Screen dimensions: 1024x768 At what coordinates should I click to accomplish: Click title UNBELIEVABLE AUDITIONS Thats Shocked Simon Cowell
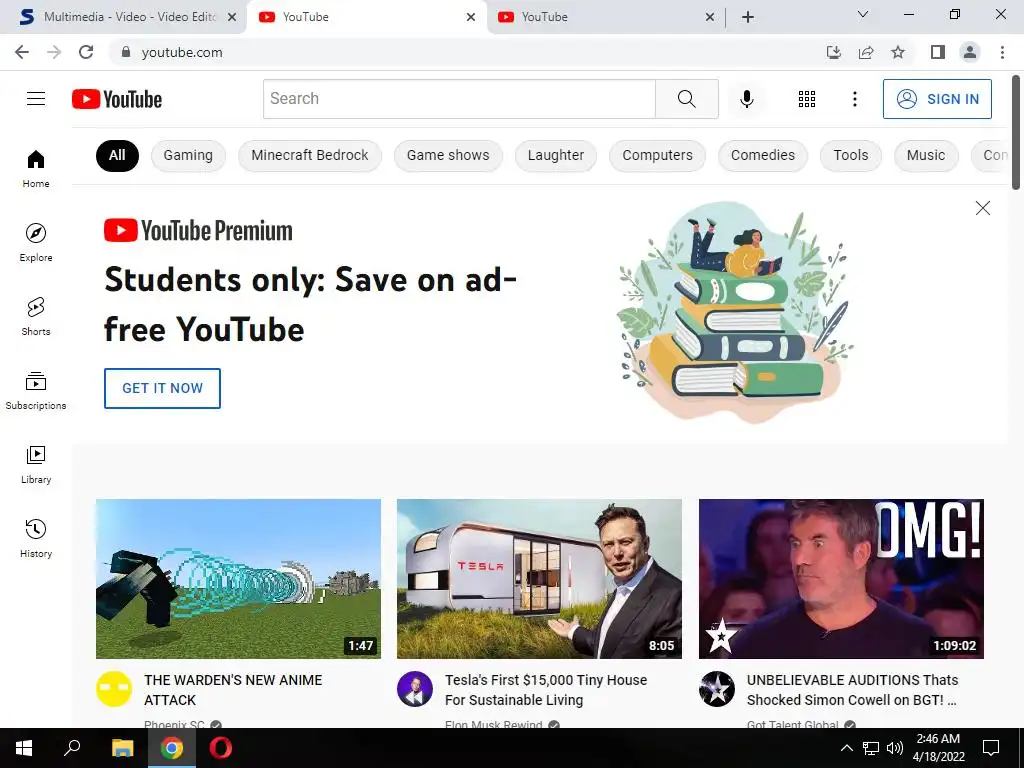tap(852, 690)
